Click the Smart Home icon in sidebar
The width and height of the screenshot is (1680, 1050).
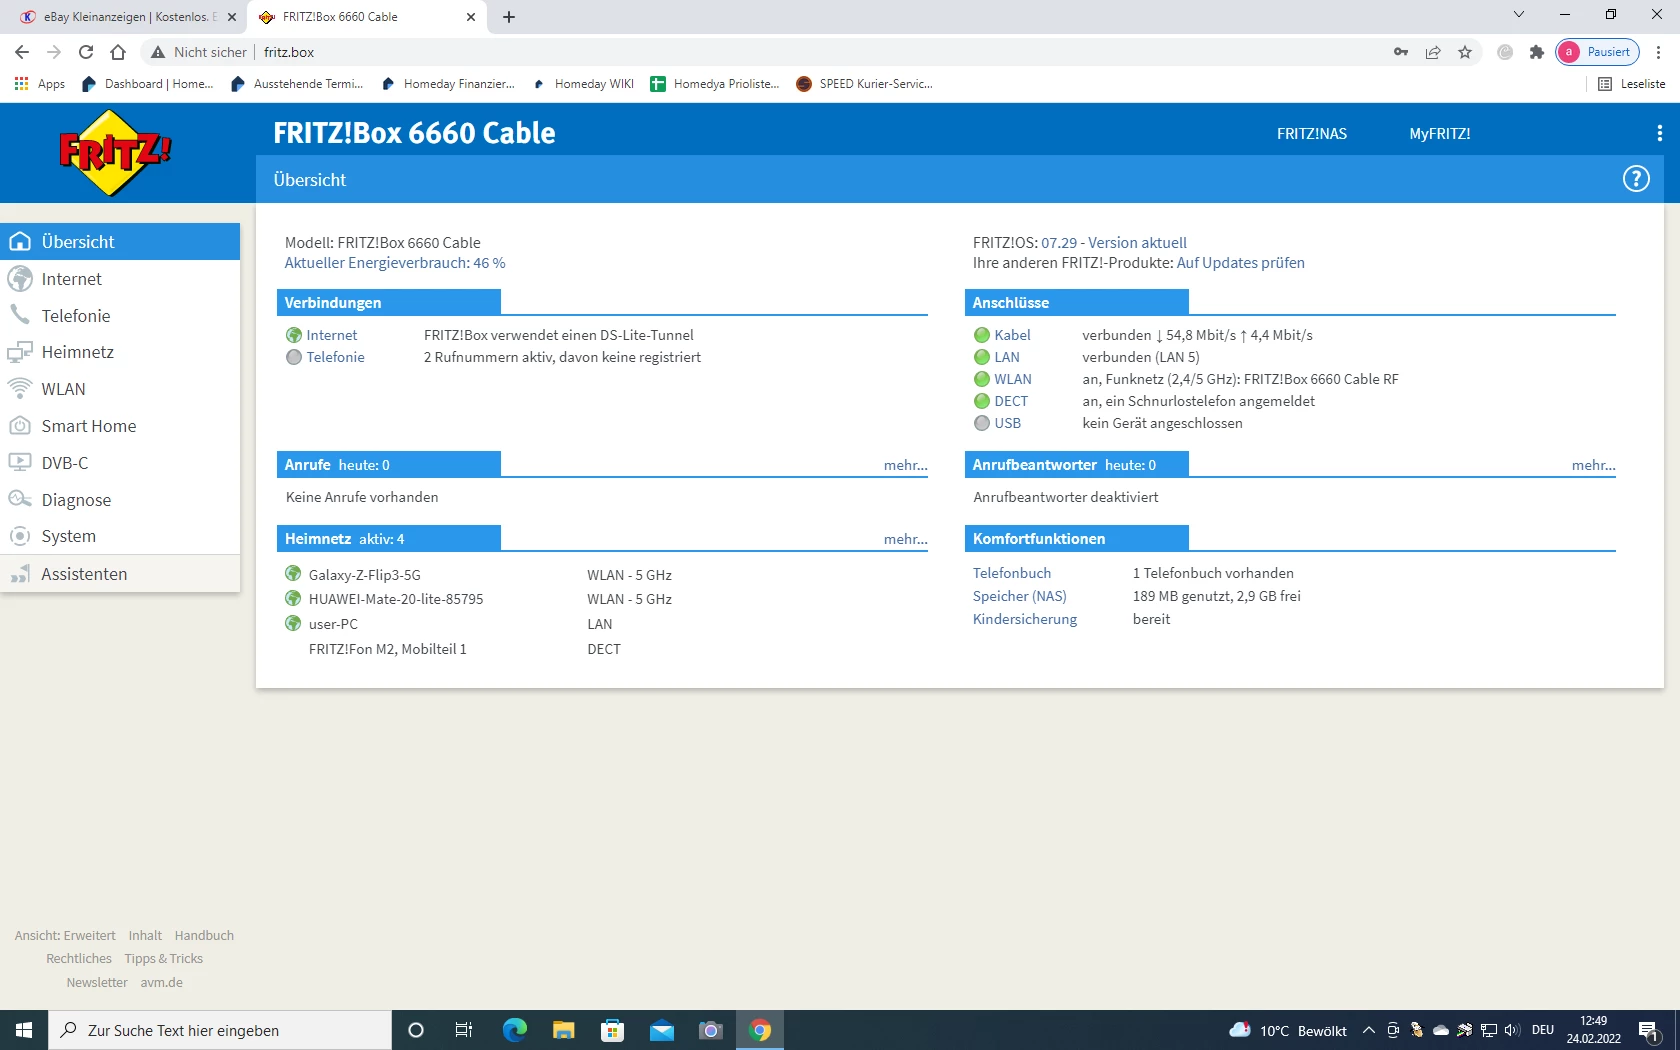(20, 426)
